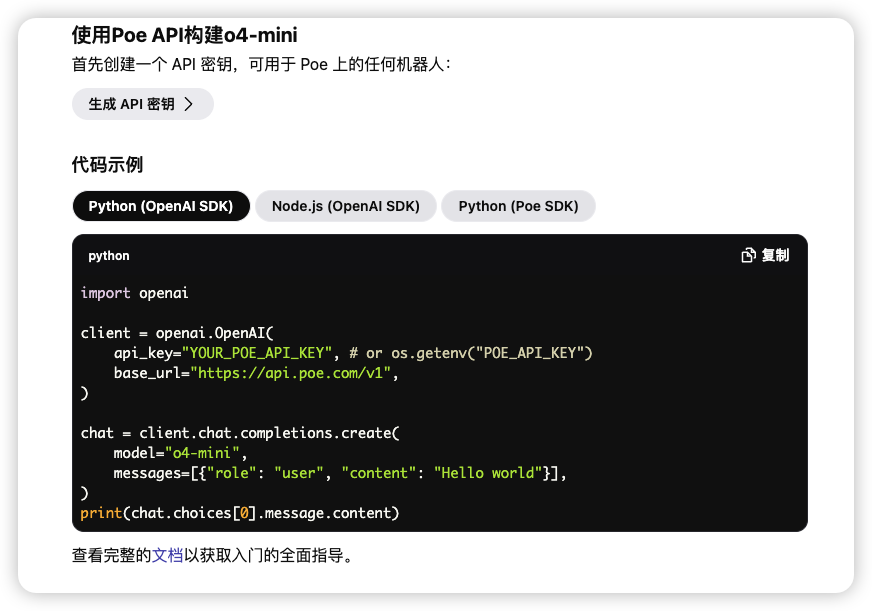Click the 复制 copy label
Viewport: 872px width, 611px height.
click(775, 255)
